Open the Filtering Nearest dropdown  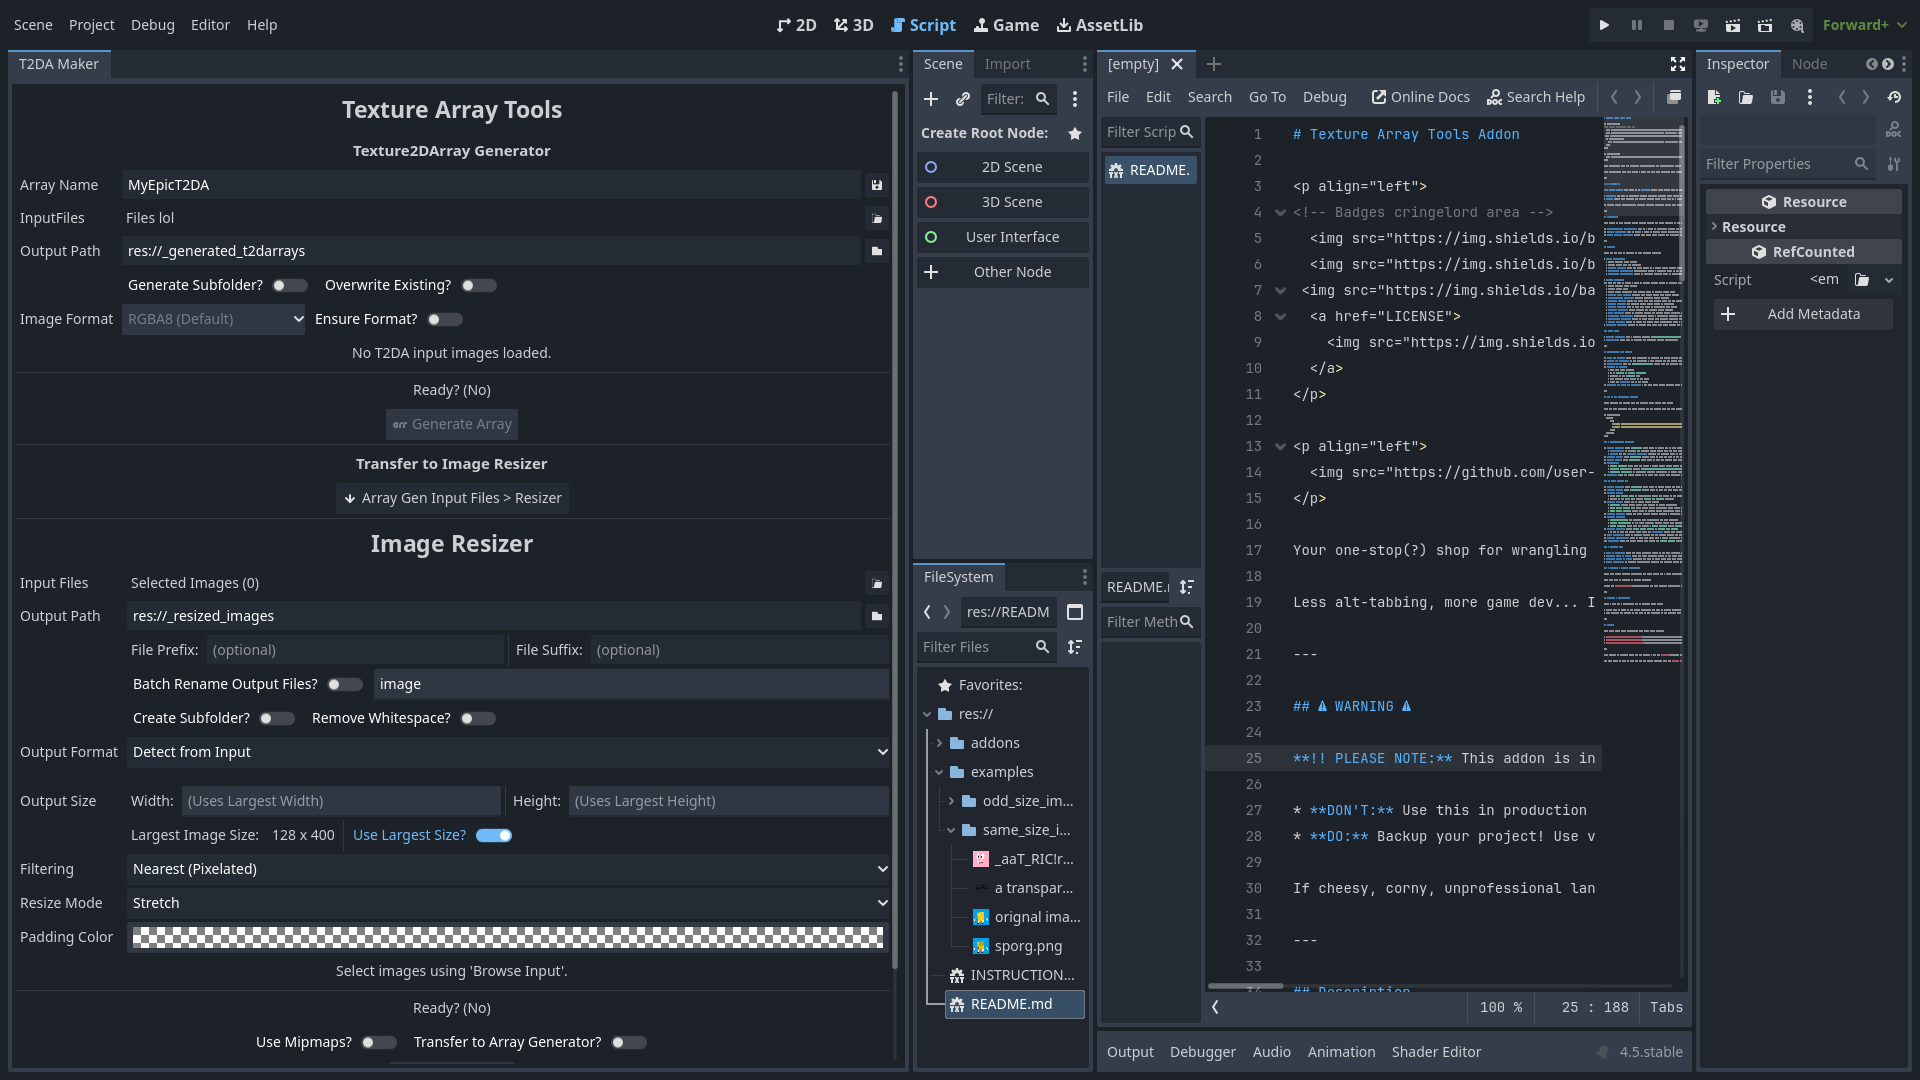point(508,869)
